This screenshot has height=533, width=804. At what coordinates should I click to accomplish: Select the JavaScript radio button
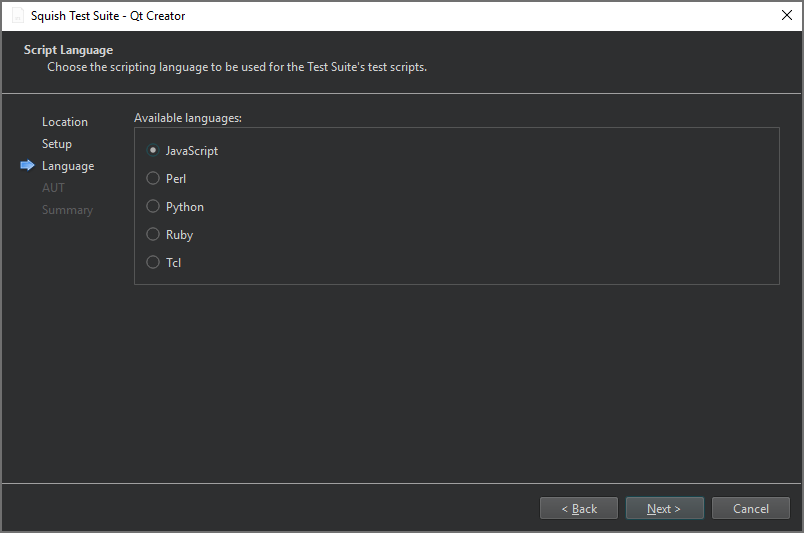153,151
